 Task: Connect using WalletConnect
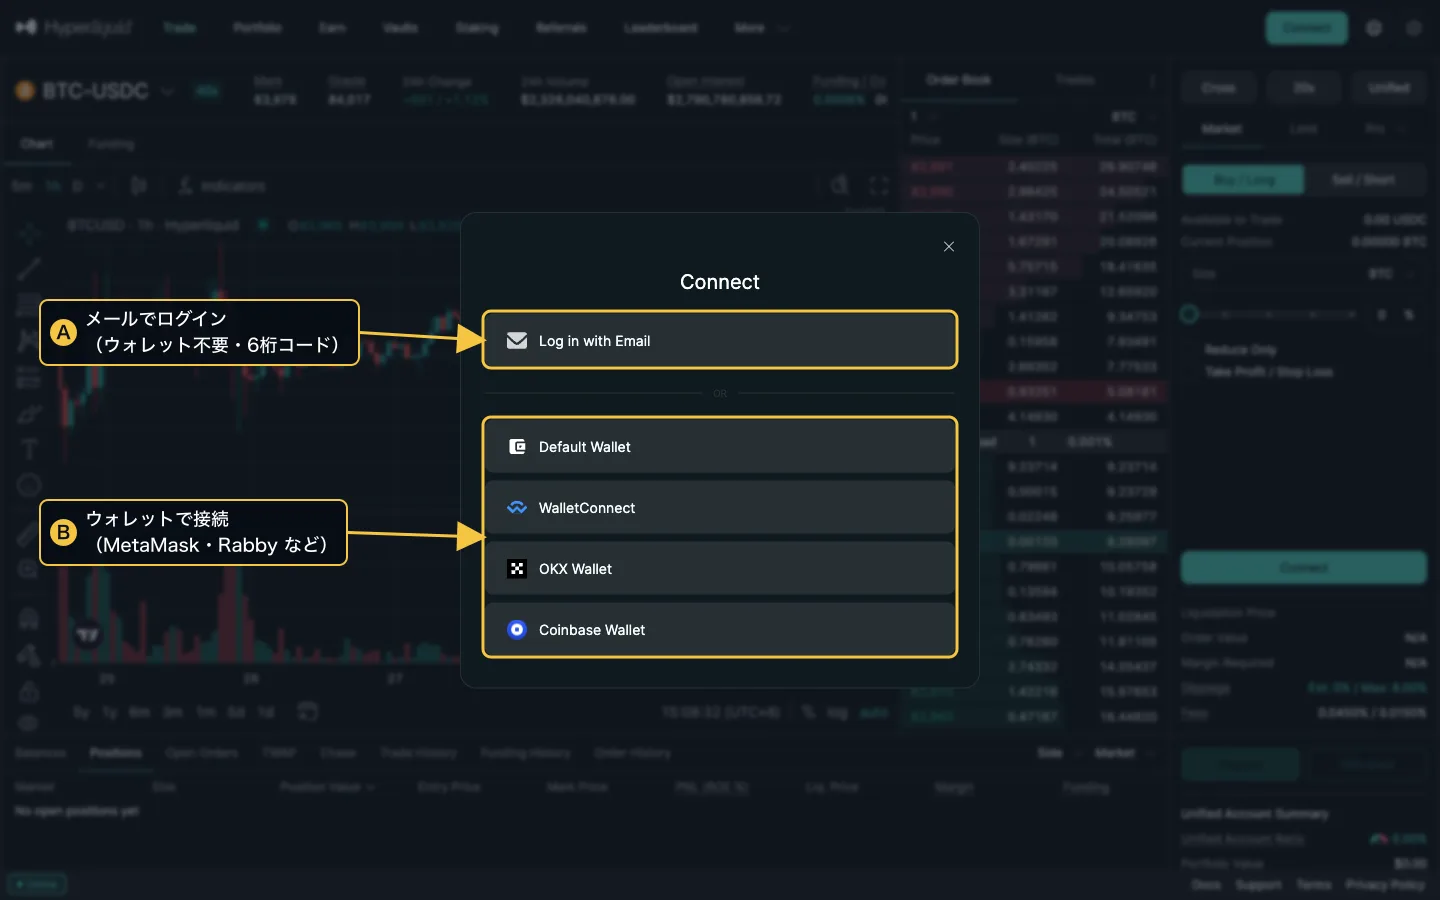point(720,508)
